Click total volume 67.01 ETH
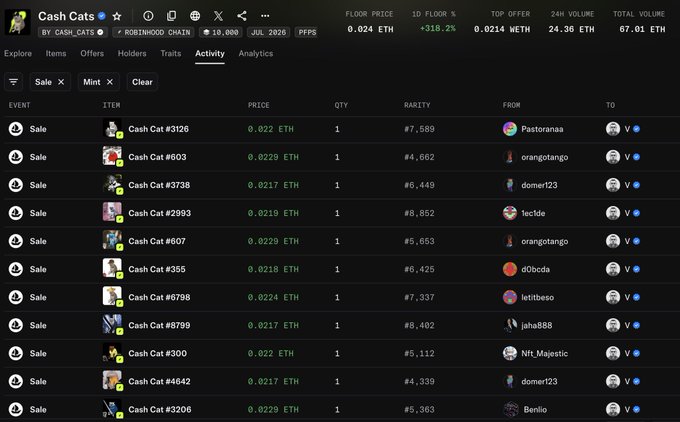The image size is (680, 422). [x=642, y=29]
